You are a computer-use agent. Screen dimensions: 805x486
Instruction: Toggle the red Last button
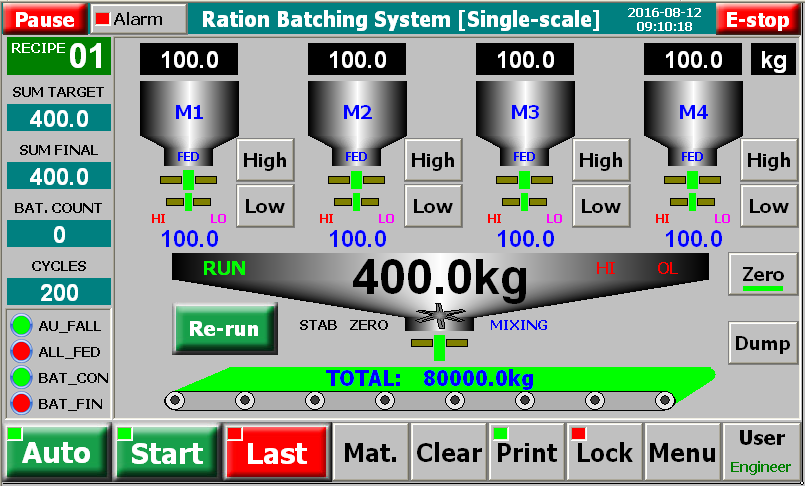click(x=277, y=452)
